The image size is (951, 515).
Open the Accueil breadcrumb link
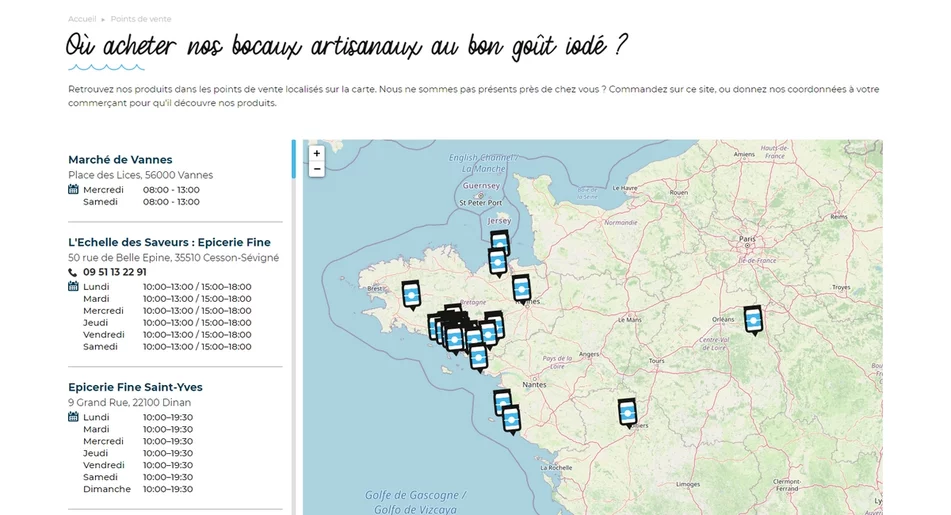[x=82, y=19]
